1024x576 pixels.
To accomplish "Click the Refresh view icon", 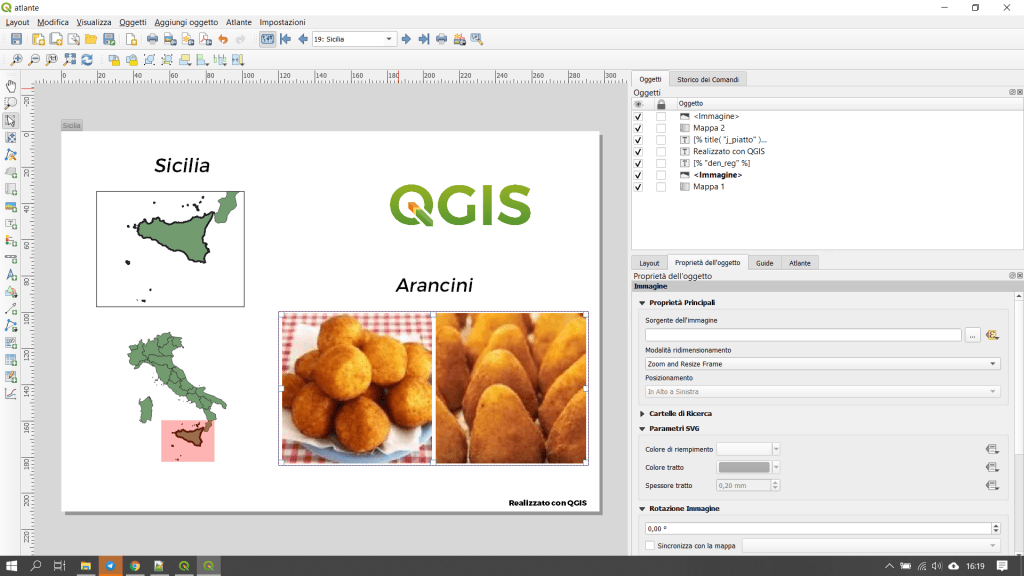I will point(88,60).
